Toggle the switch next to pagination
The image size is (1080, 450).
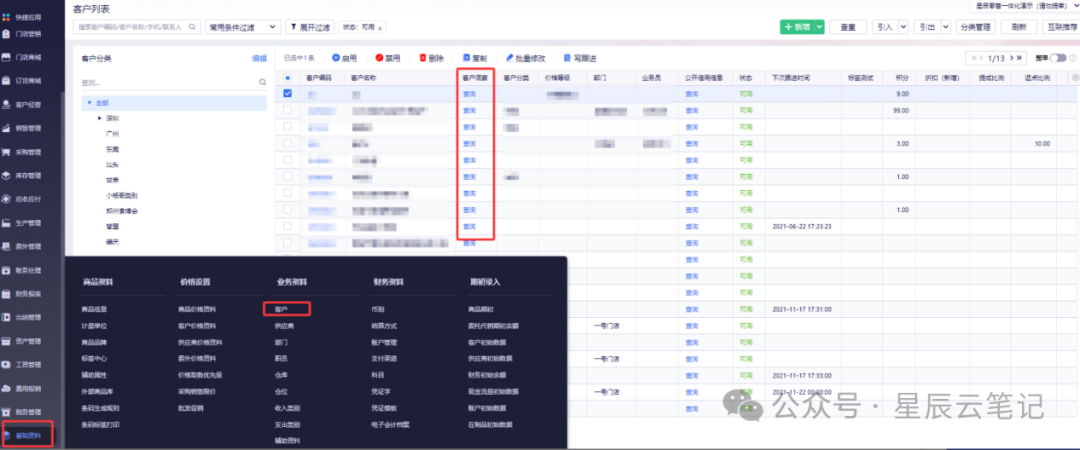pyautogui.click(x=1057, y=59)
